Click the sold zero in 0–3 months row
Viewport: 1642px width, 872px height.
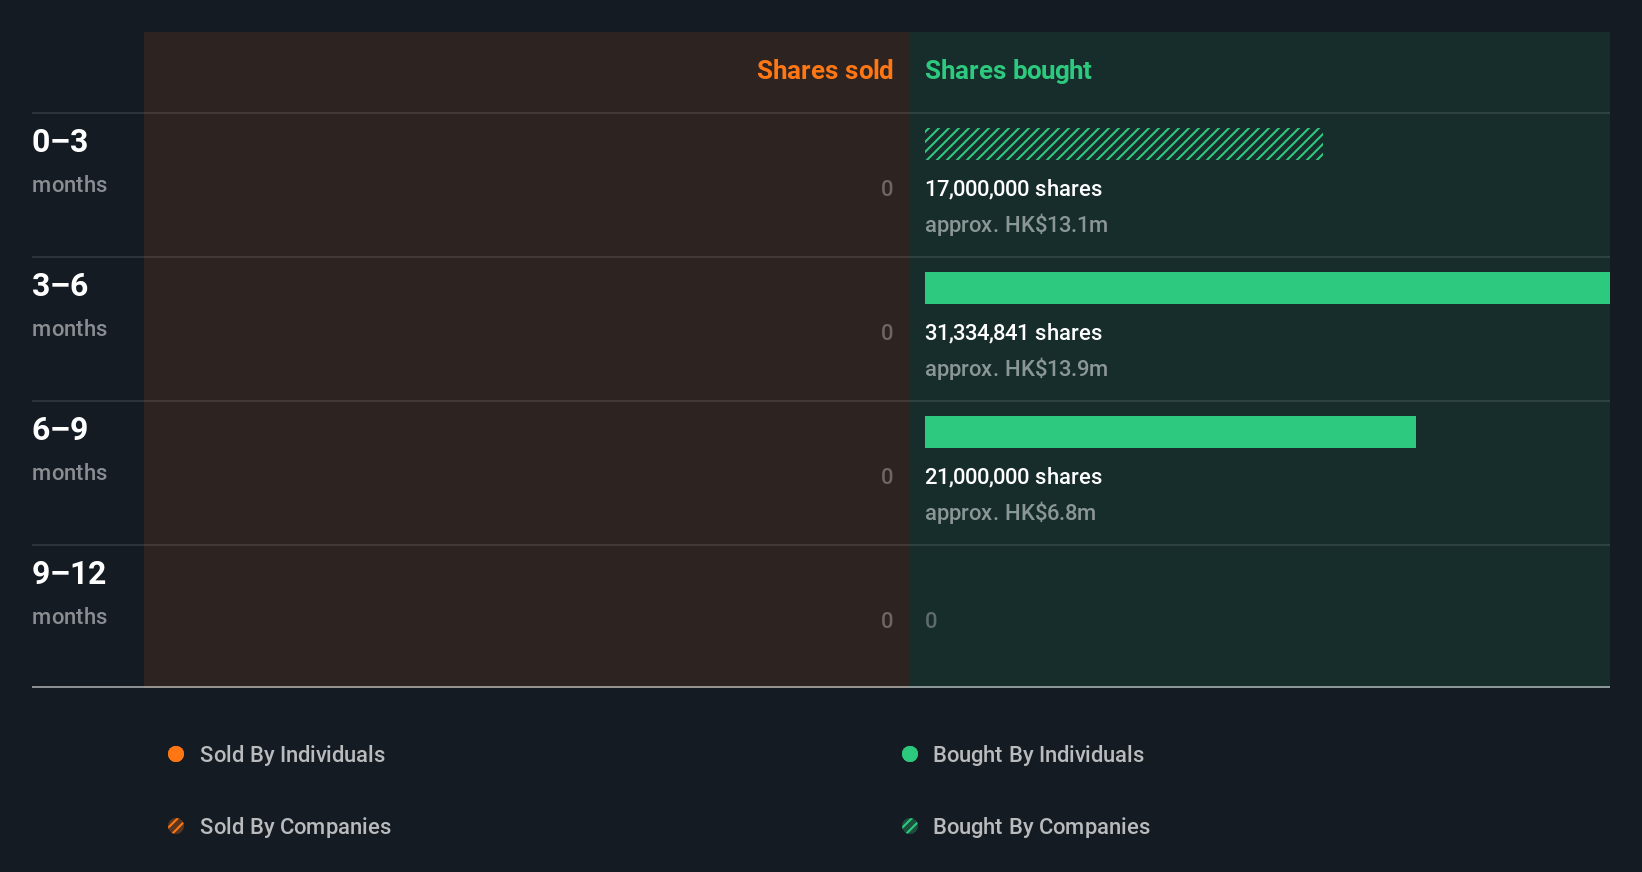(x=887, y=188)
